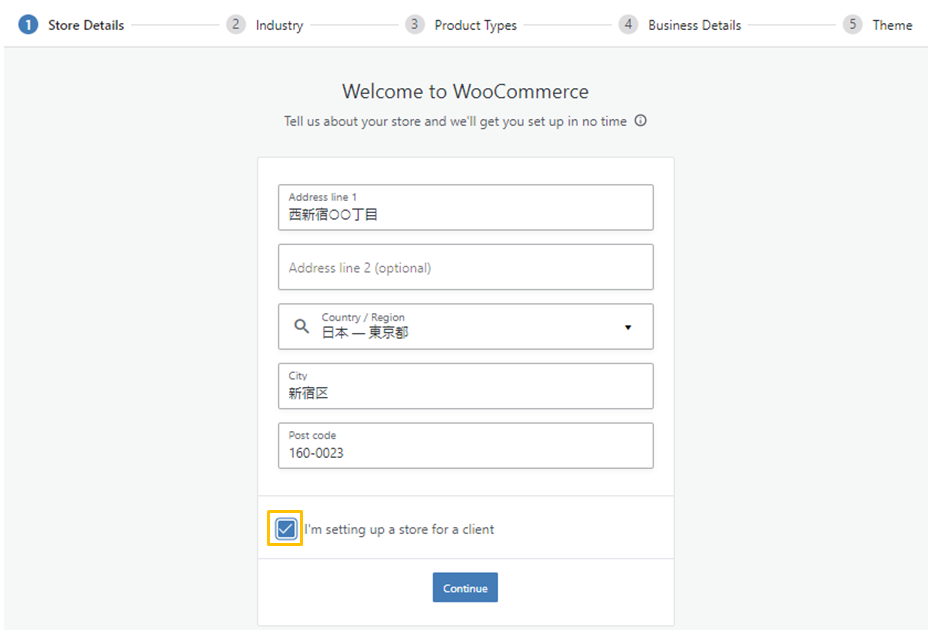
Task: Click the "I'm setting up a store for a client" label
Action: click(x=399, y=529)
